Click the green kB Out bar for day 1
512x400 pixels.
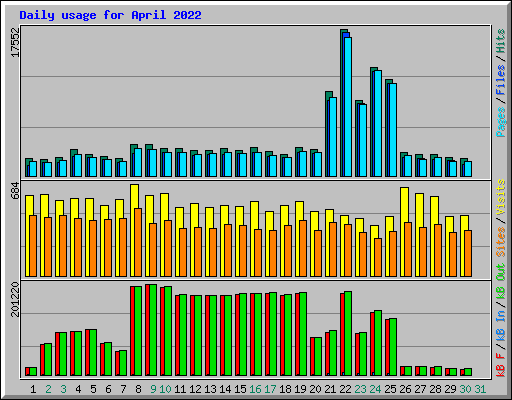33,372
